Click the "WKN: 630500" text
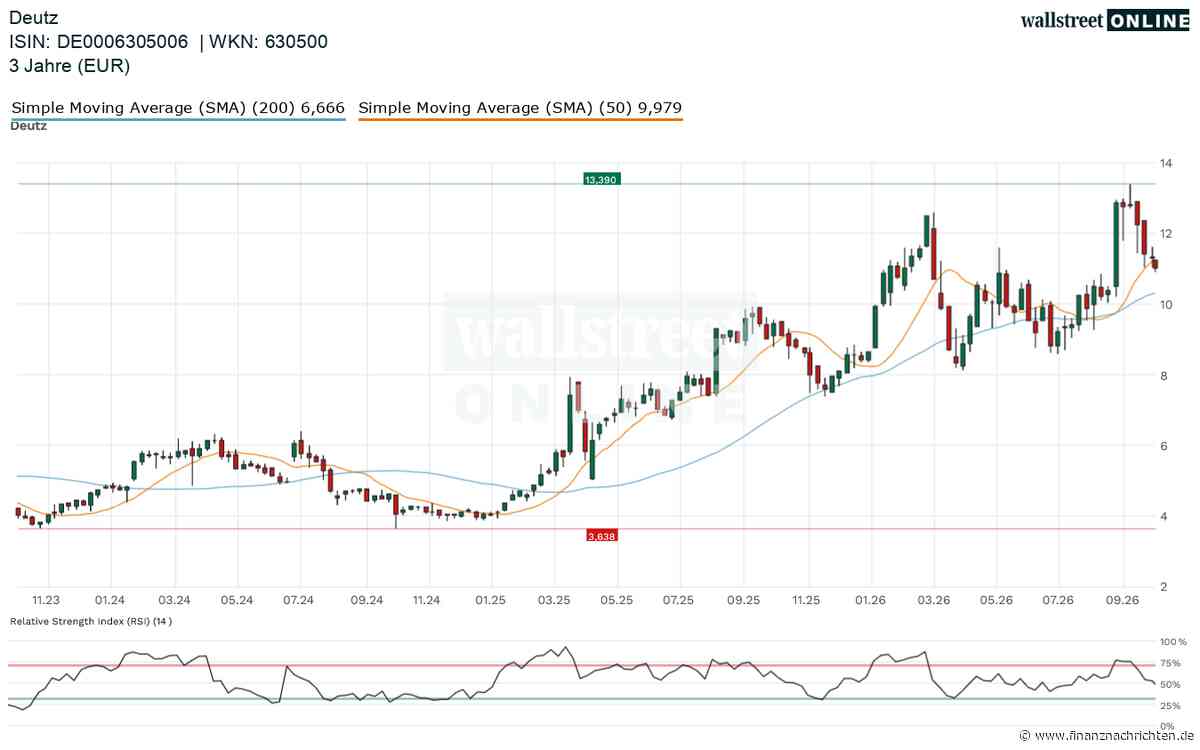Viewport: 1200px width, 750px height. pyautogui.click(x=268, y=41)
